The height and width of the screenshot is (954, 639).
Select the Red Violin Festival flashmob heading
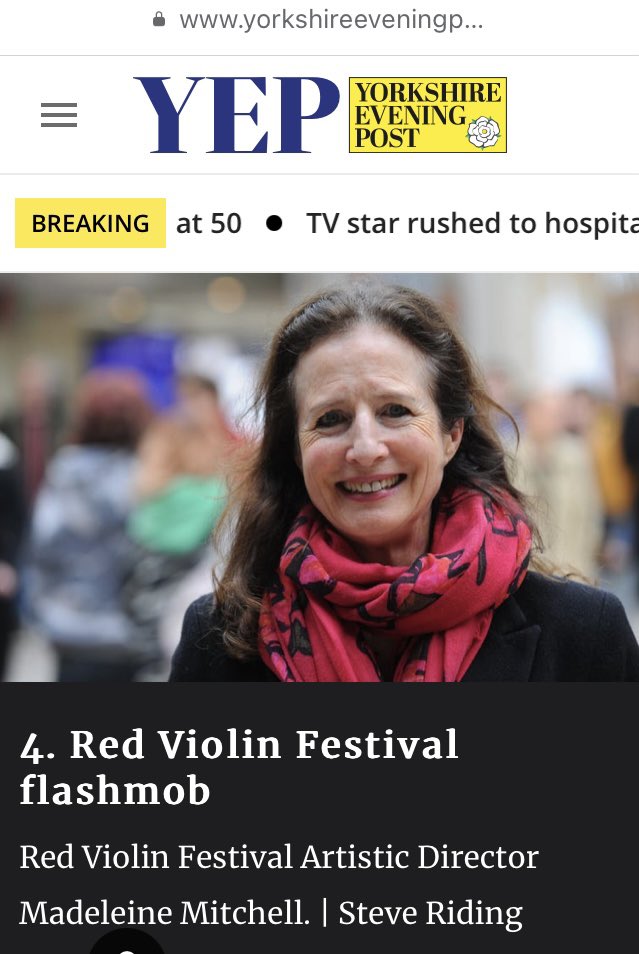239,767
